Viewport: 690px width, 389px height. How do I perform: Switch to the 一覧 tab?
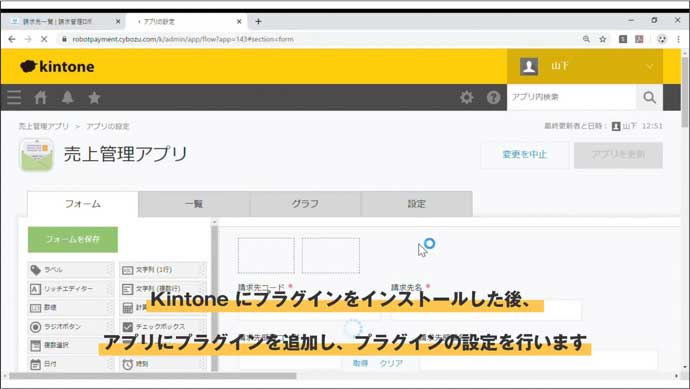point(194,204)
